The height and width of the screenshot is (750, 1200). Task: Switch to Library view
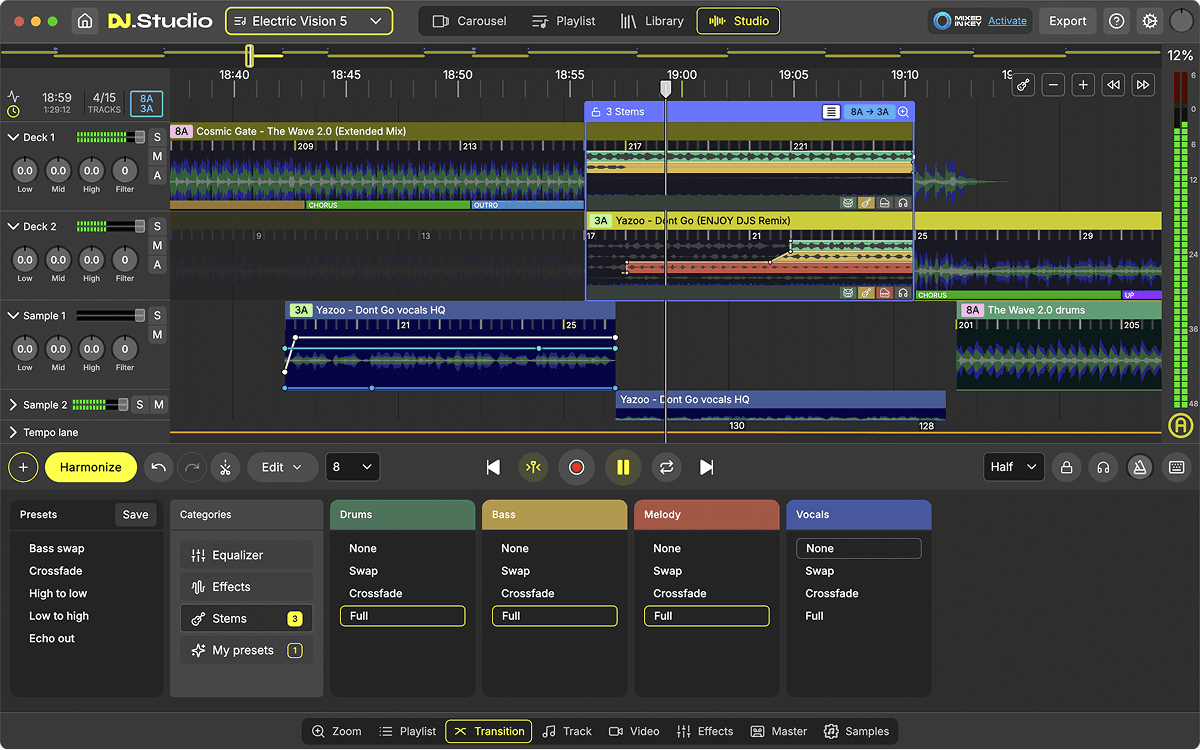(652, 21)
